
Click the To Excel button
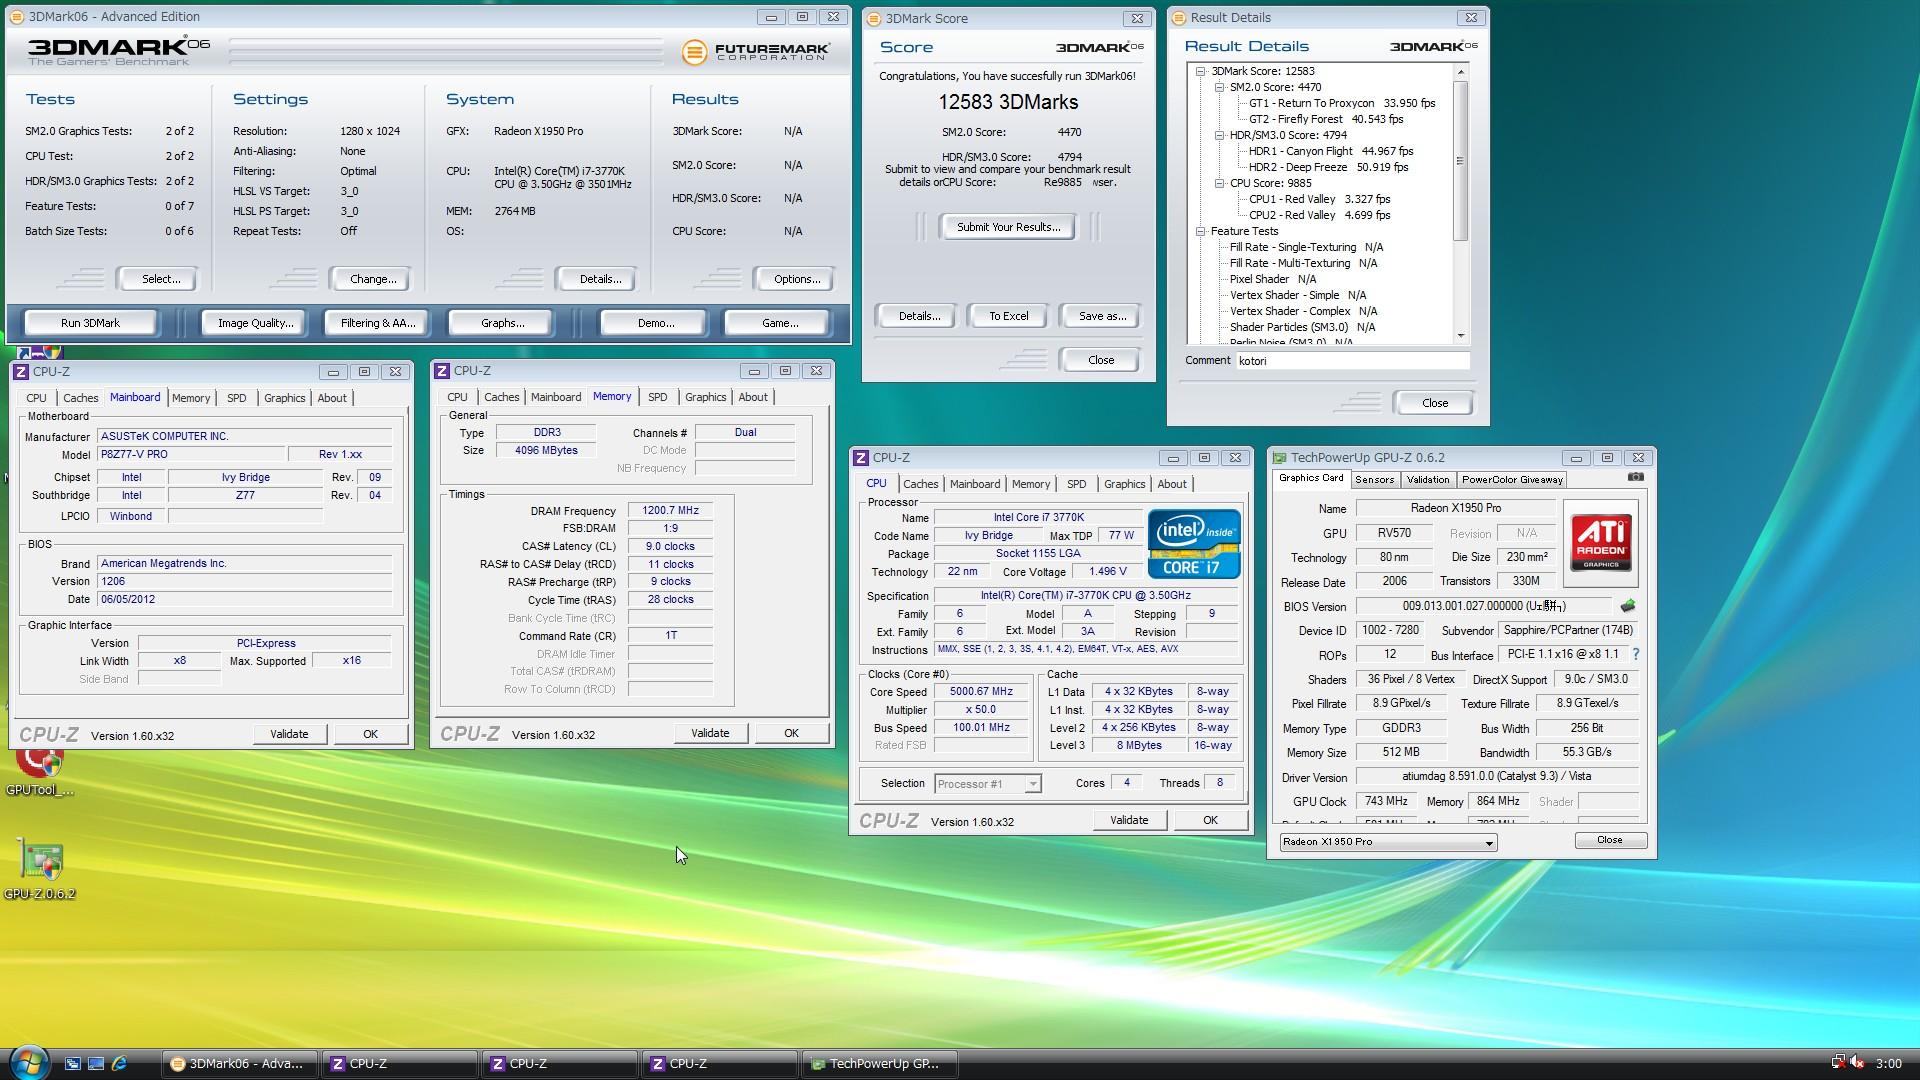[1008, 316]
